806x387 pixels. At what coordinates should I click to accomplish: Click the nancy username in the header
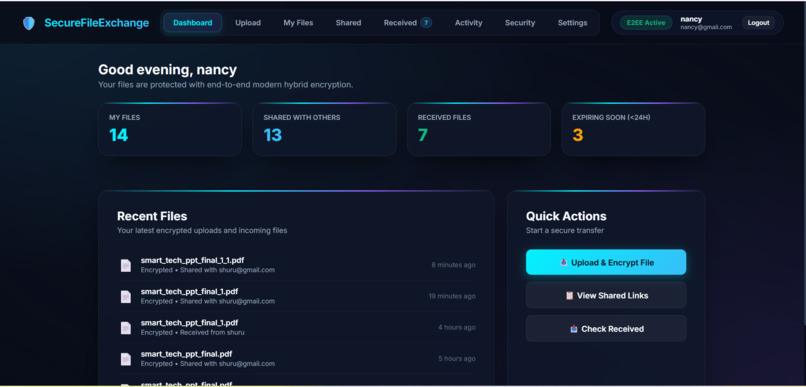click(691, 19)
